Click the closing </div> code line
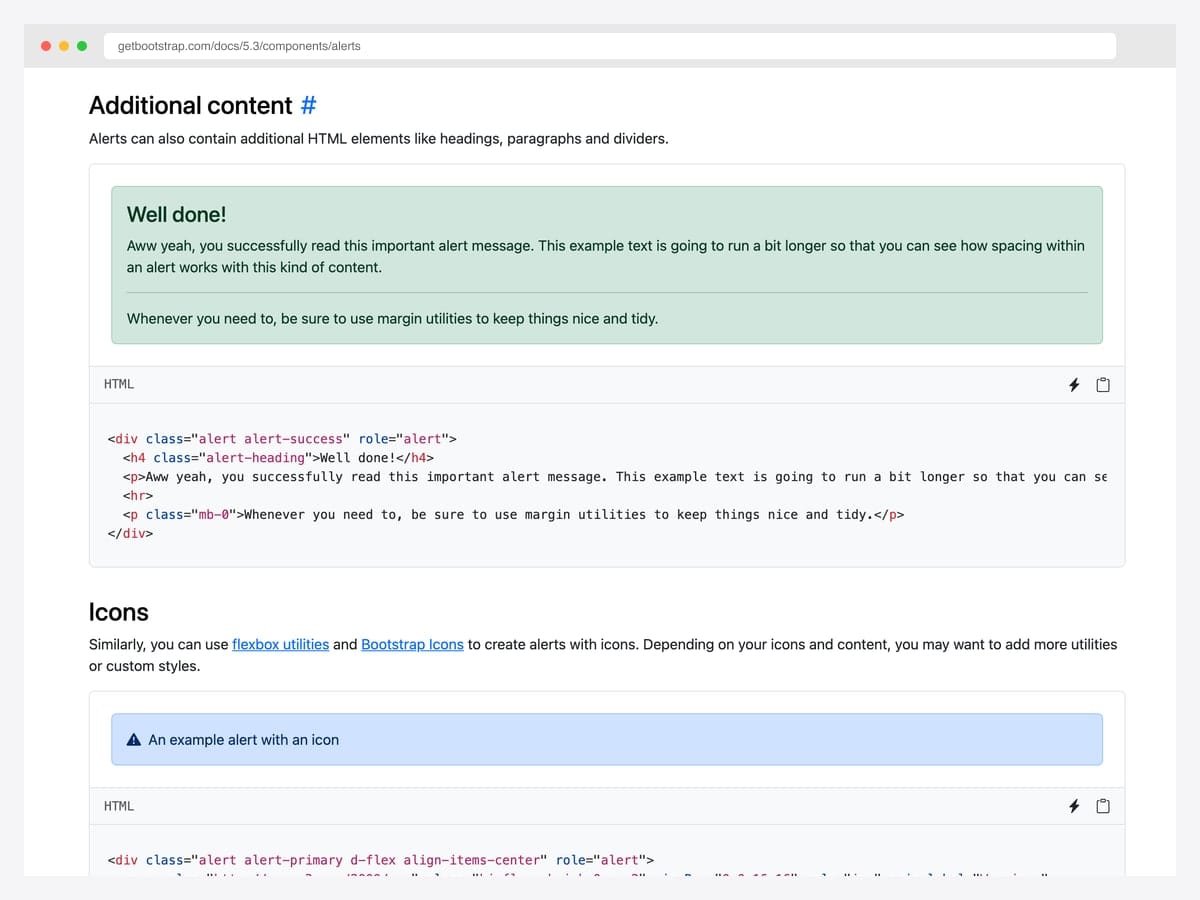Screen dimensions: 1200x900 pos(130,533)
